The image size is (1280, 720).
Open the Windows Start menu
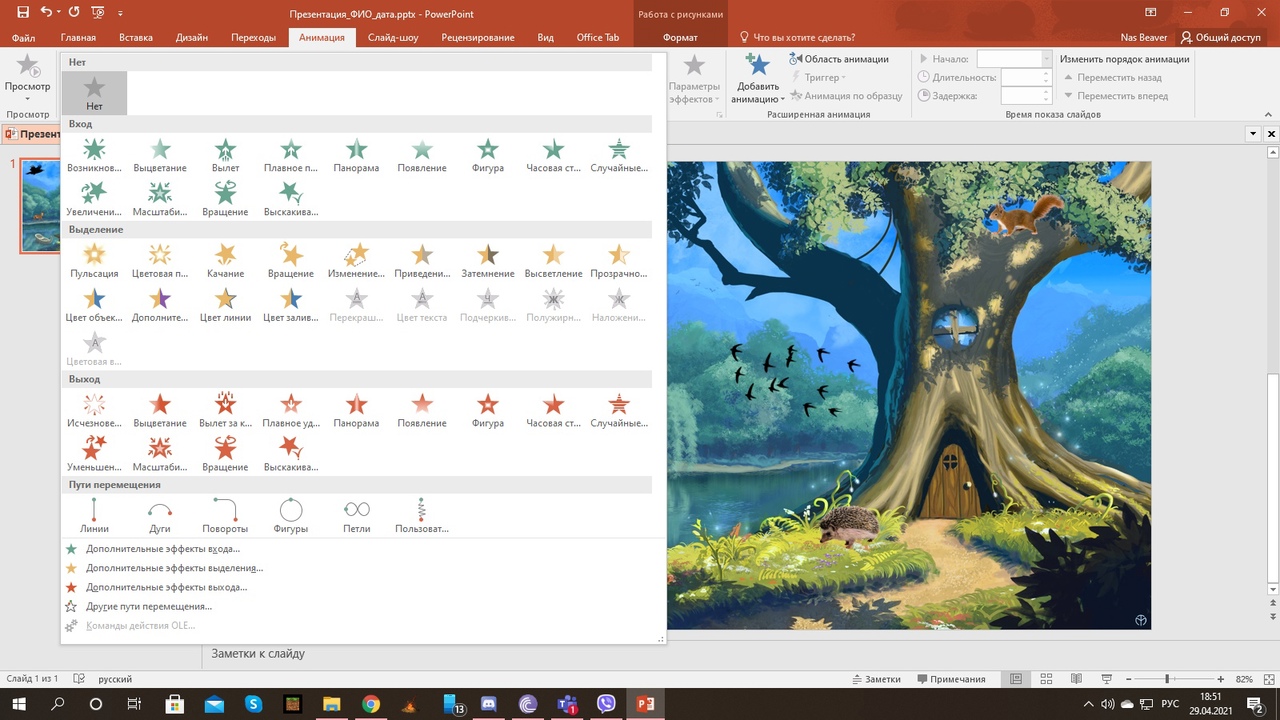point(19,704)
